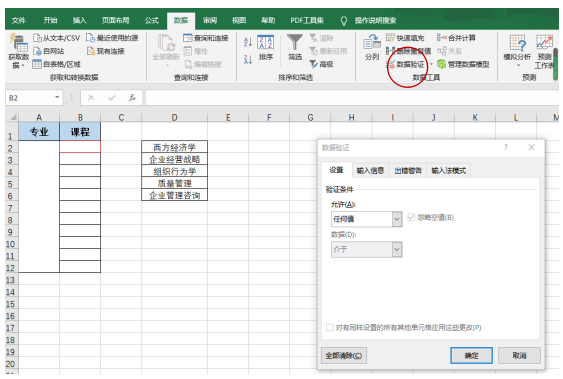
Task: Switch to the 视图 ribbon tab
Action: (x=239, y=20)
